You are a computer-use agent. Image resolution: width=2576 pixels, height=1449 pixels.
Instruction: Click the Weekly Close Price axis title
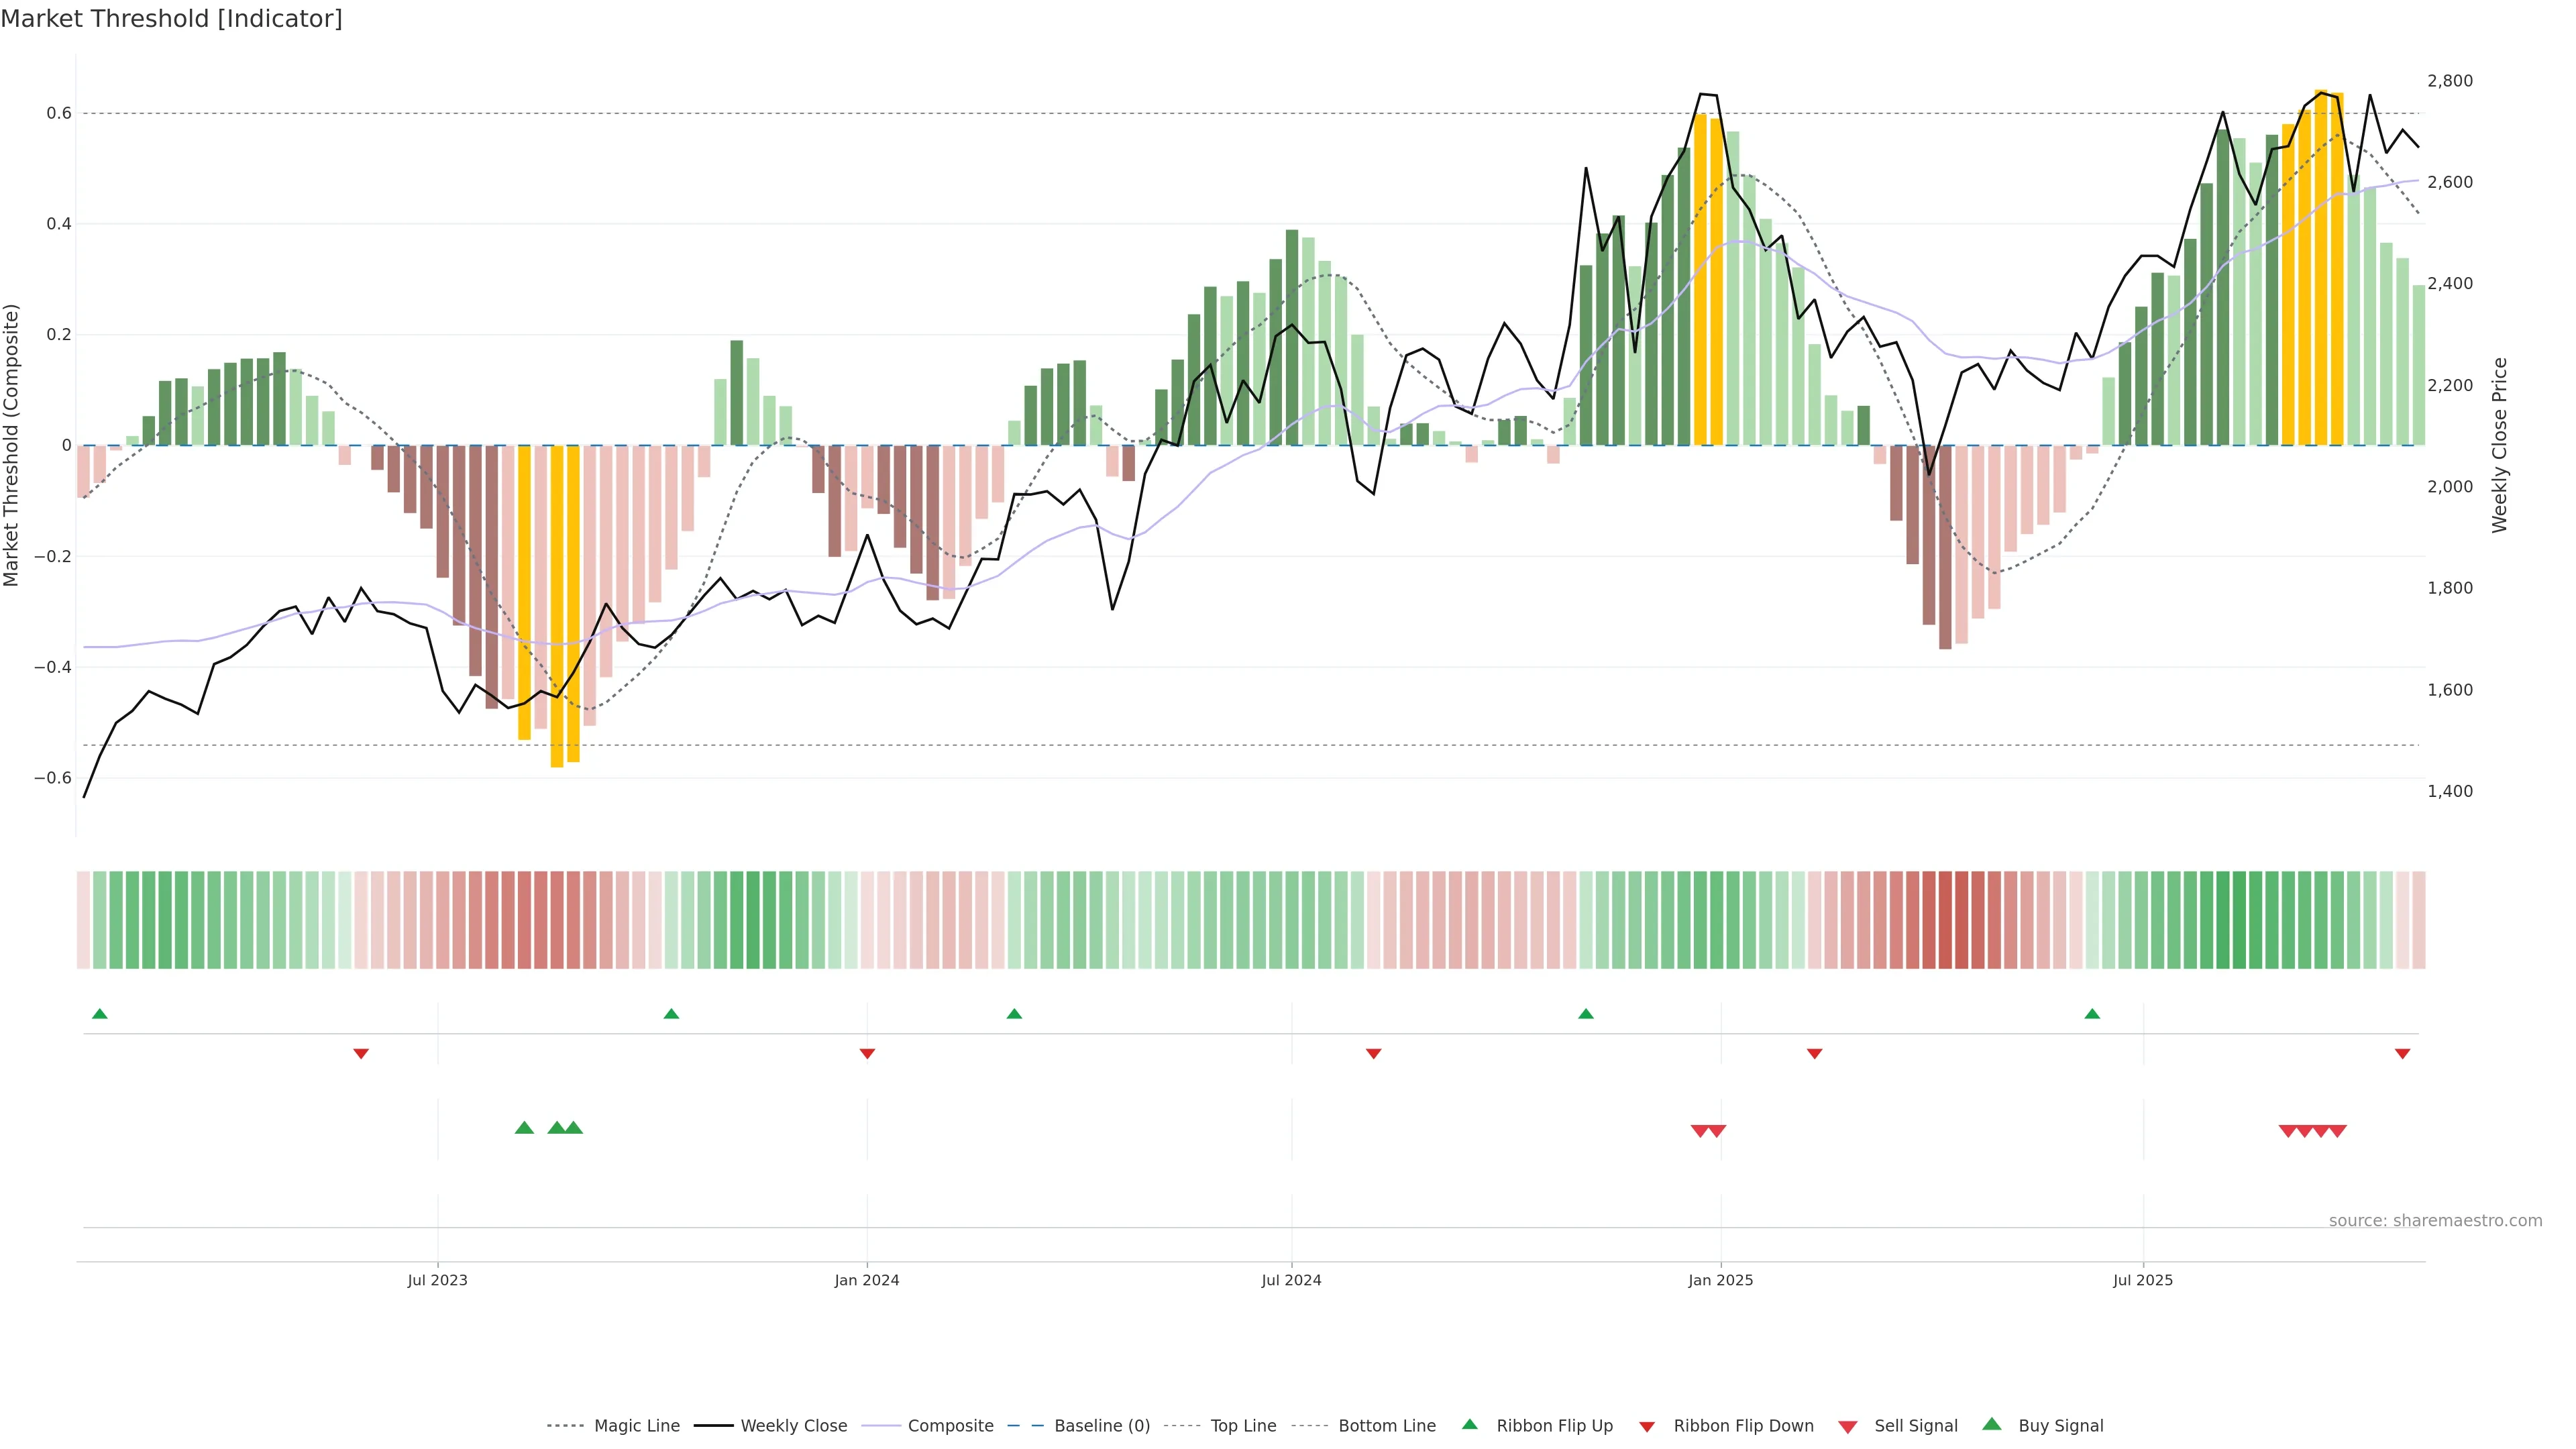2500,445
